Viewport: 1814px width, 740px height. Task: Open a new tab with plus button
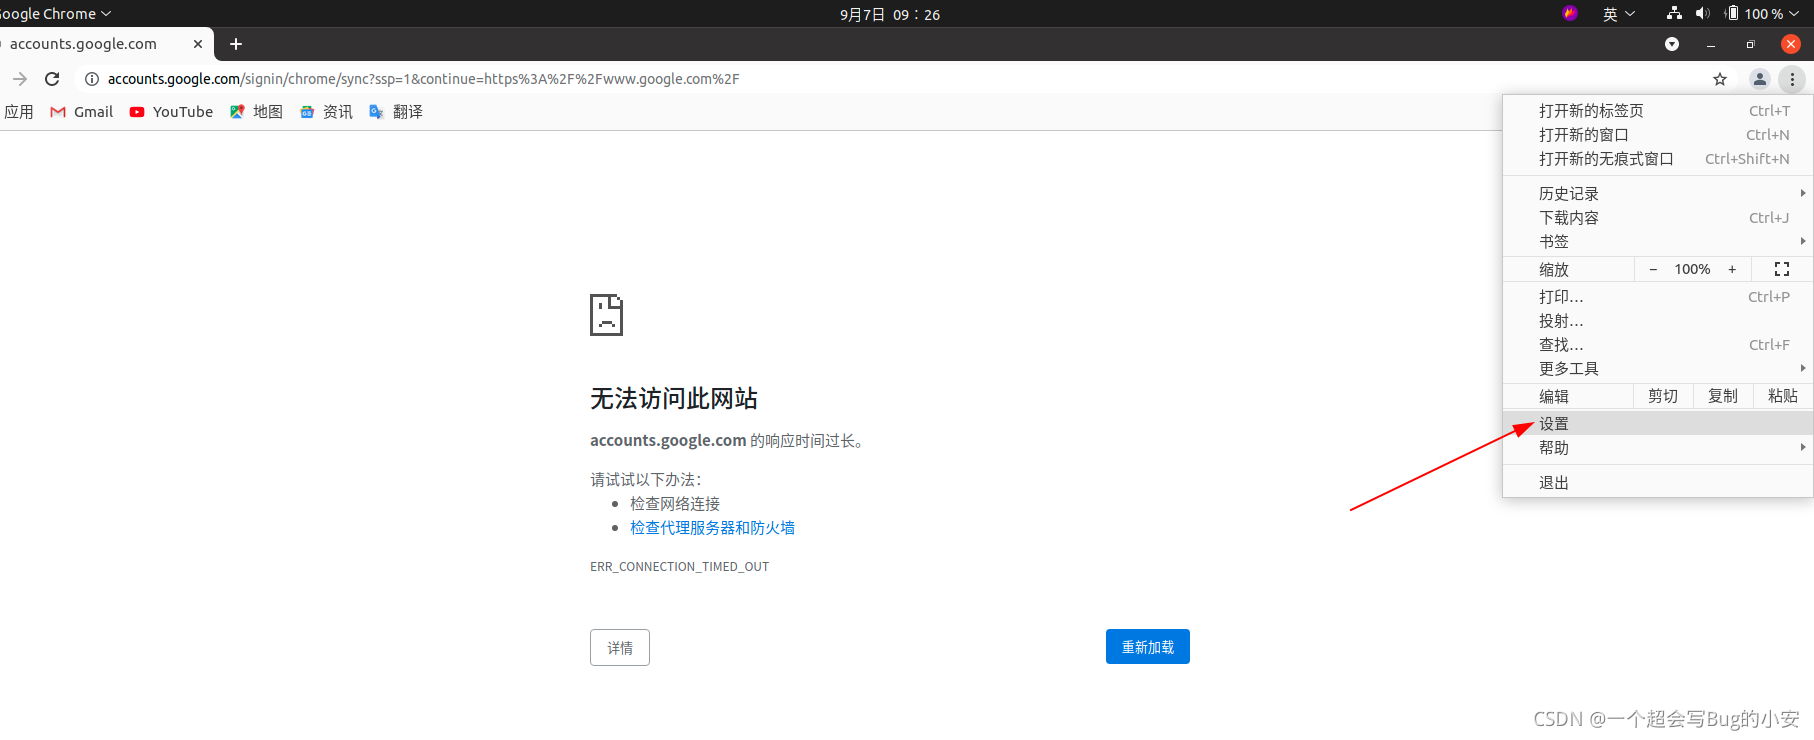click(236, 44)
